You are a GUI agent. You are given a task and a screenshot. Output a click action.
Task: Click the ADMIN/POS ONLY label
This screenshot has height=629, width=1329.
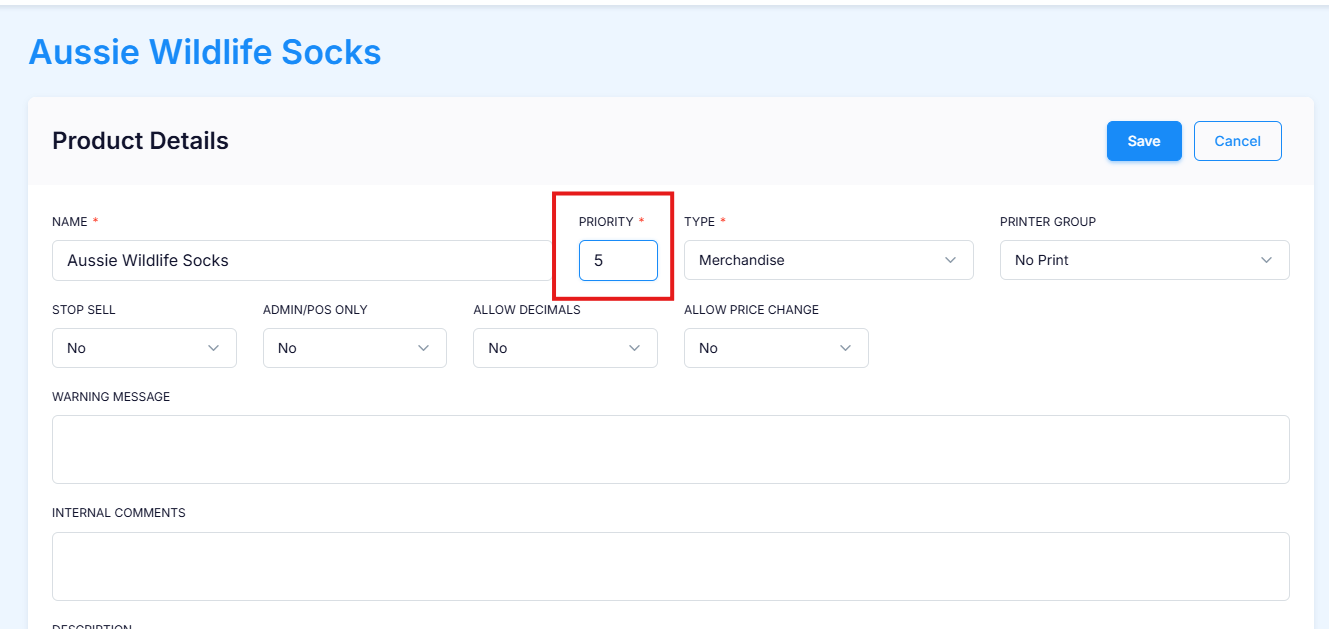click(315, 310)
